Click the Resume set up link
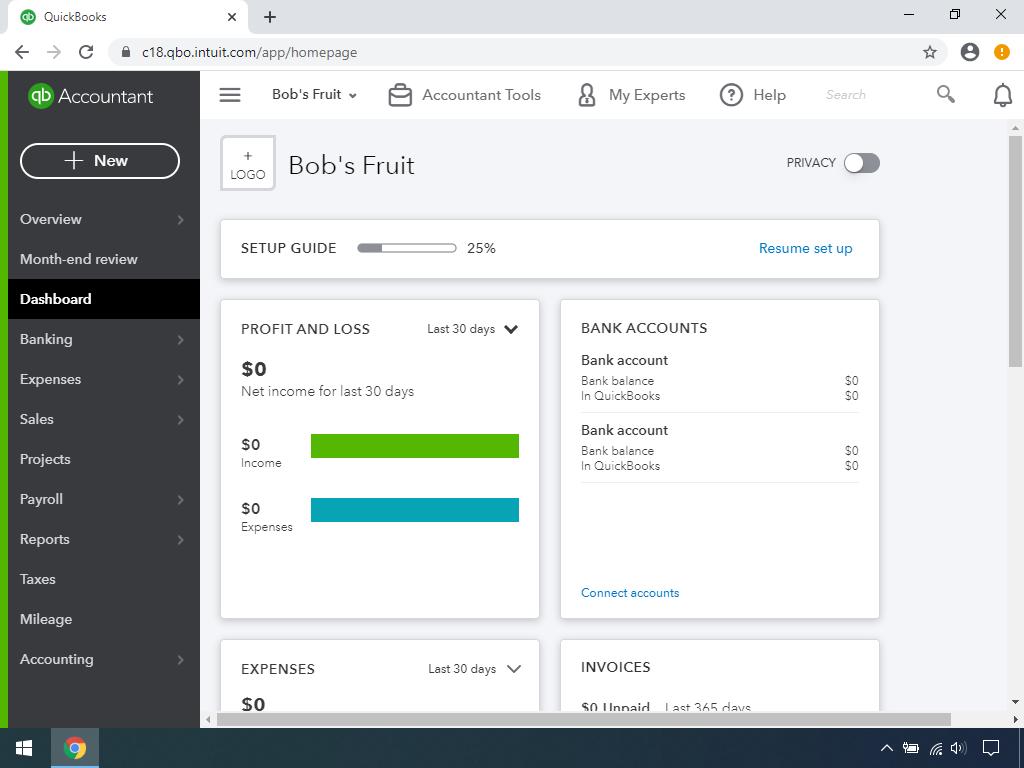 coord(805,248)
